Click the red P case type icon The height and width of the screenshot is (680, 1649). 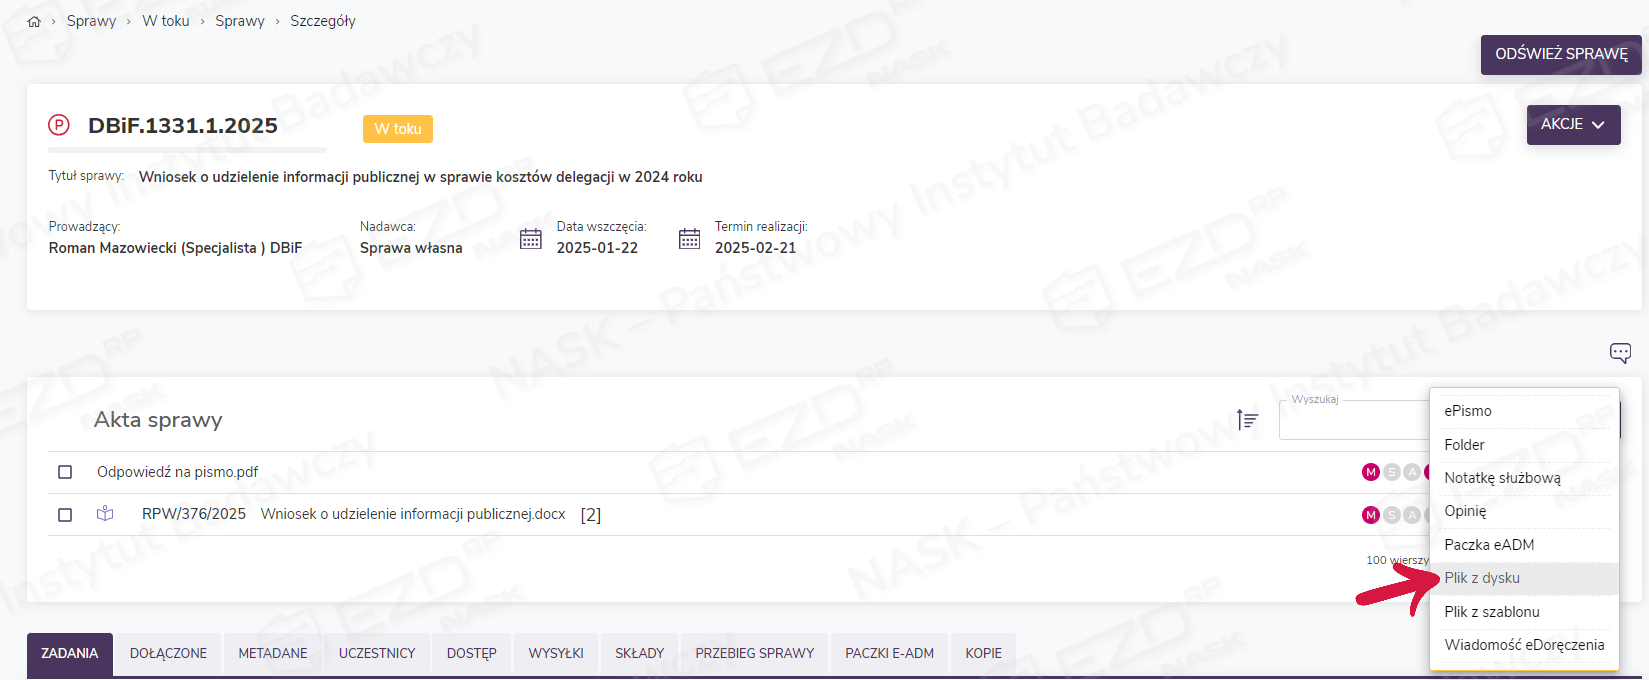[59, 125]
